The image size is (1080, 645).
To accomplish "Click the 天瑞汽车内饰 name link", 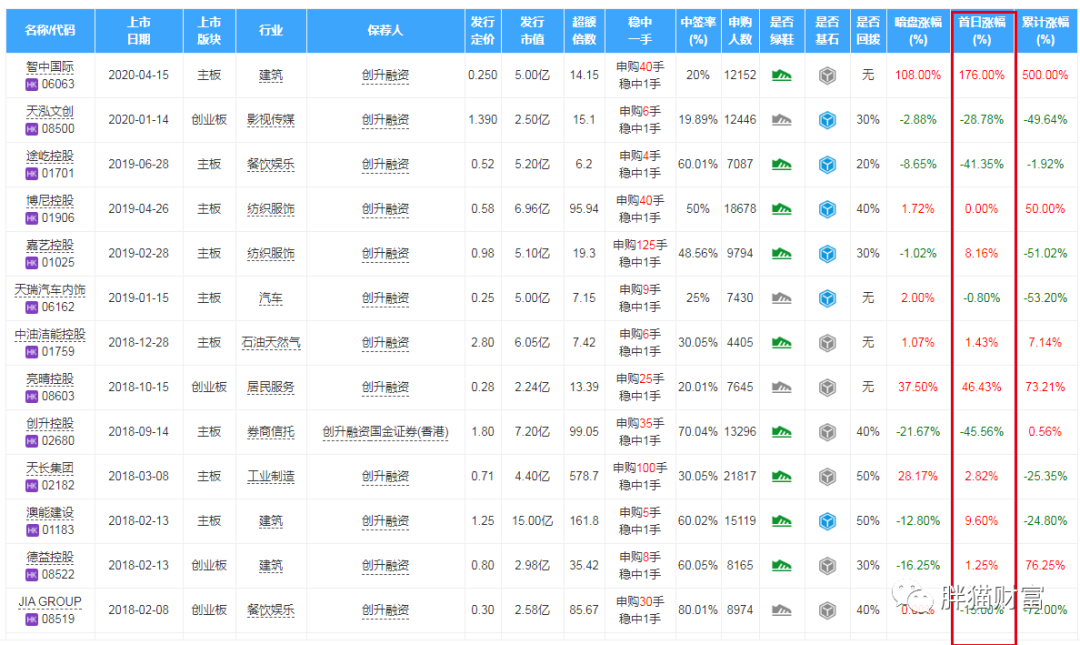I will point(50,290).
